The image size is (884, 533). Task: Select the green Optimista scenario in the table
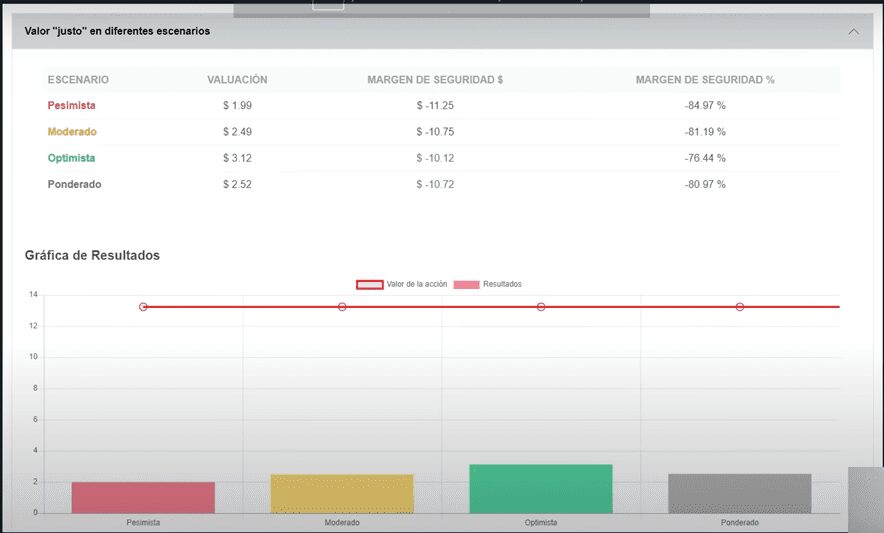pos(73,158)
